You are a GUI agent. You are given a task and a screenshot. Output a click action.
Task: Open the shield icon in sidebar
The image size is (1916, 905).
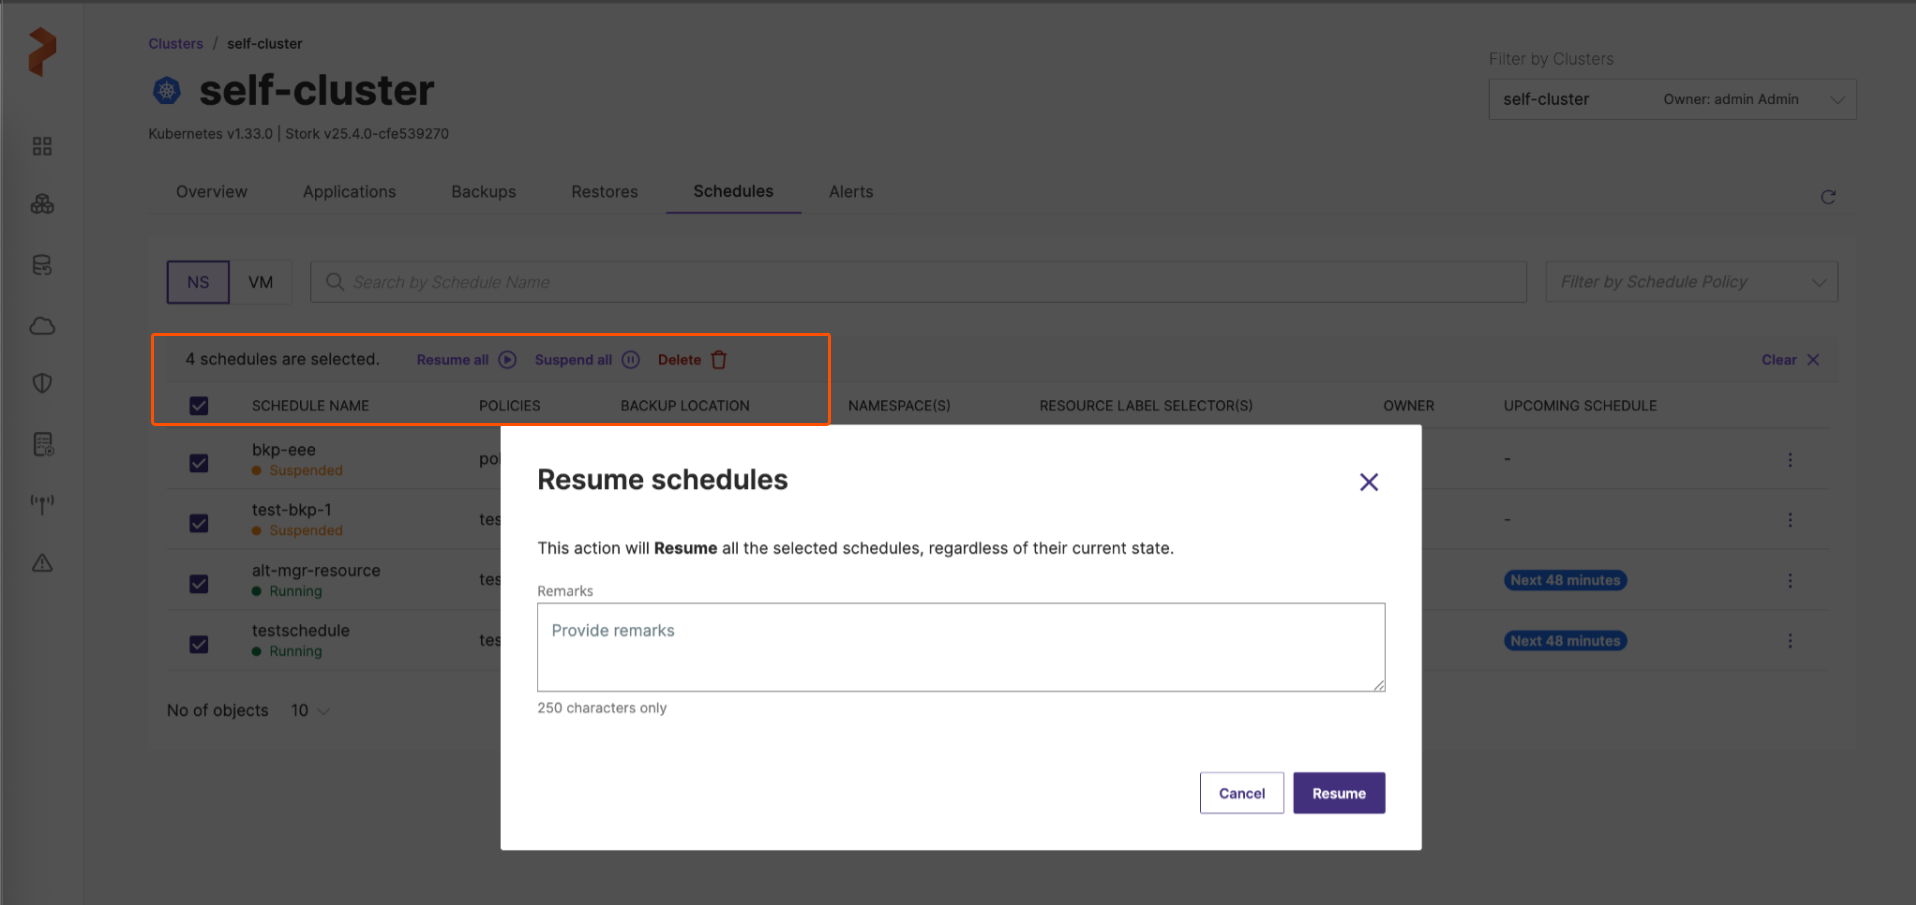(42, 383)
